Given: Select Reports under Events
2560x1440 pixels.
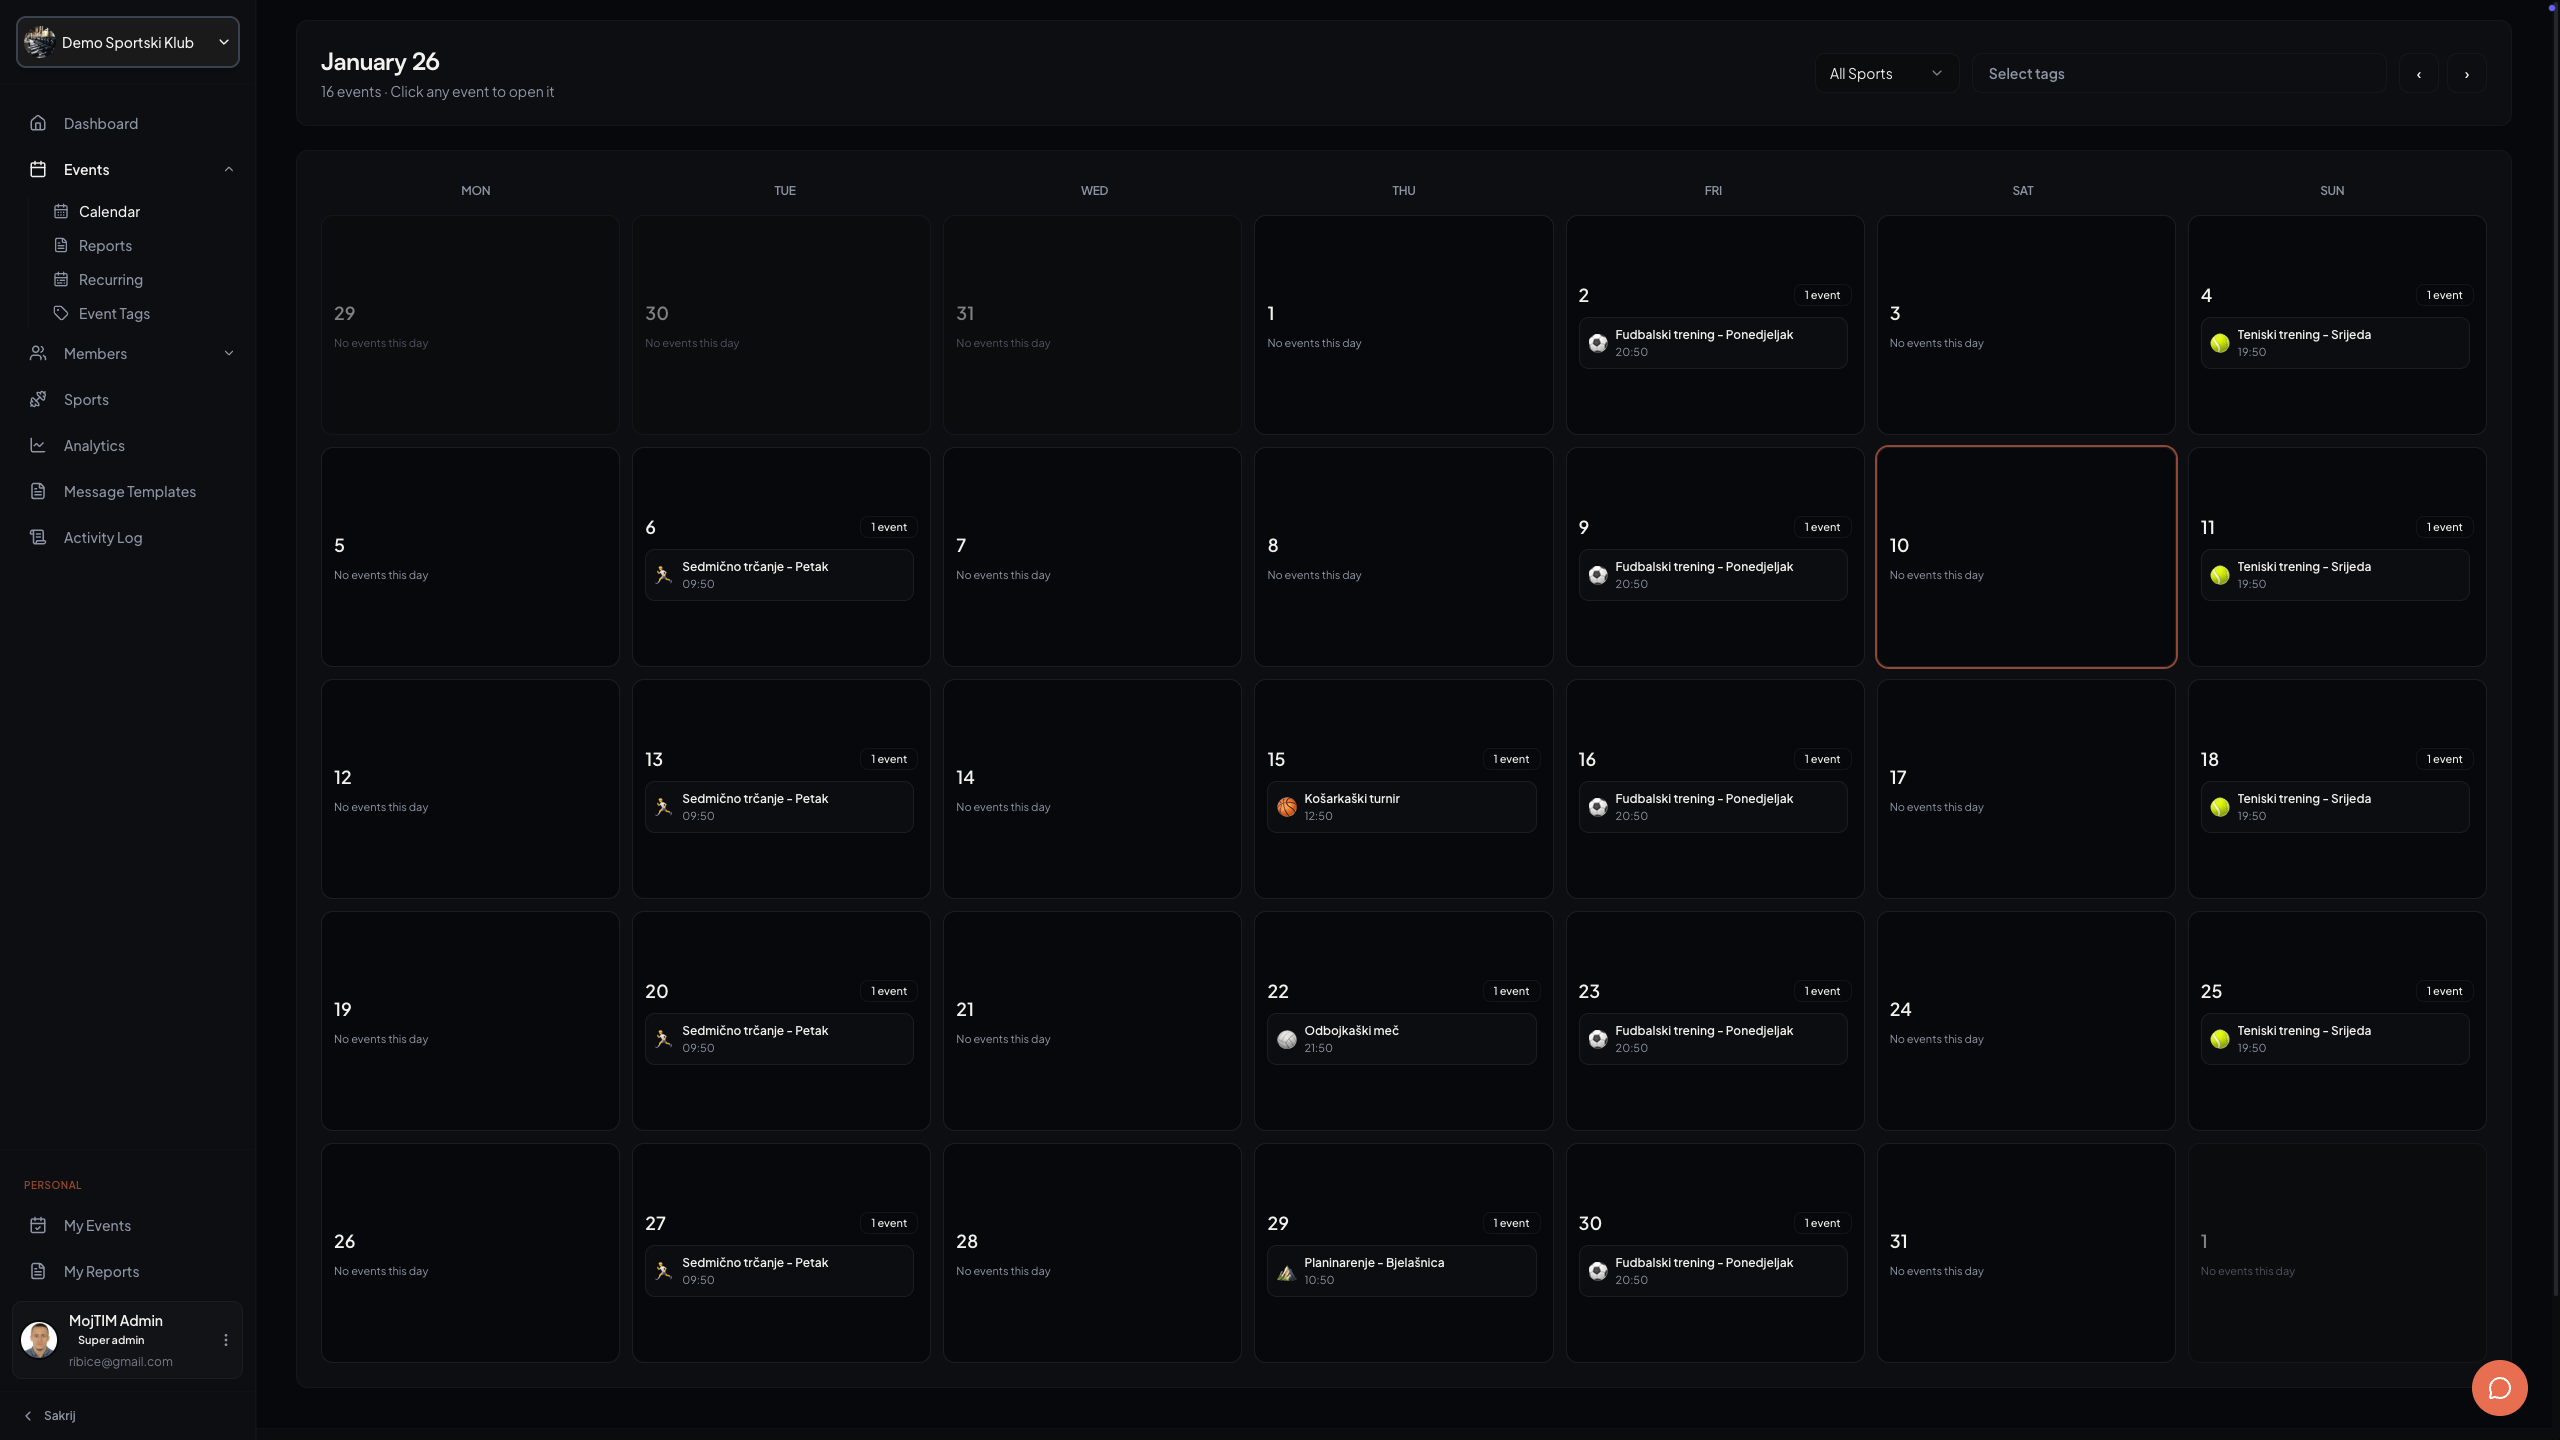Looking at the screenshot, I should (x=106, y=245).
